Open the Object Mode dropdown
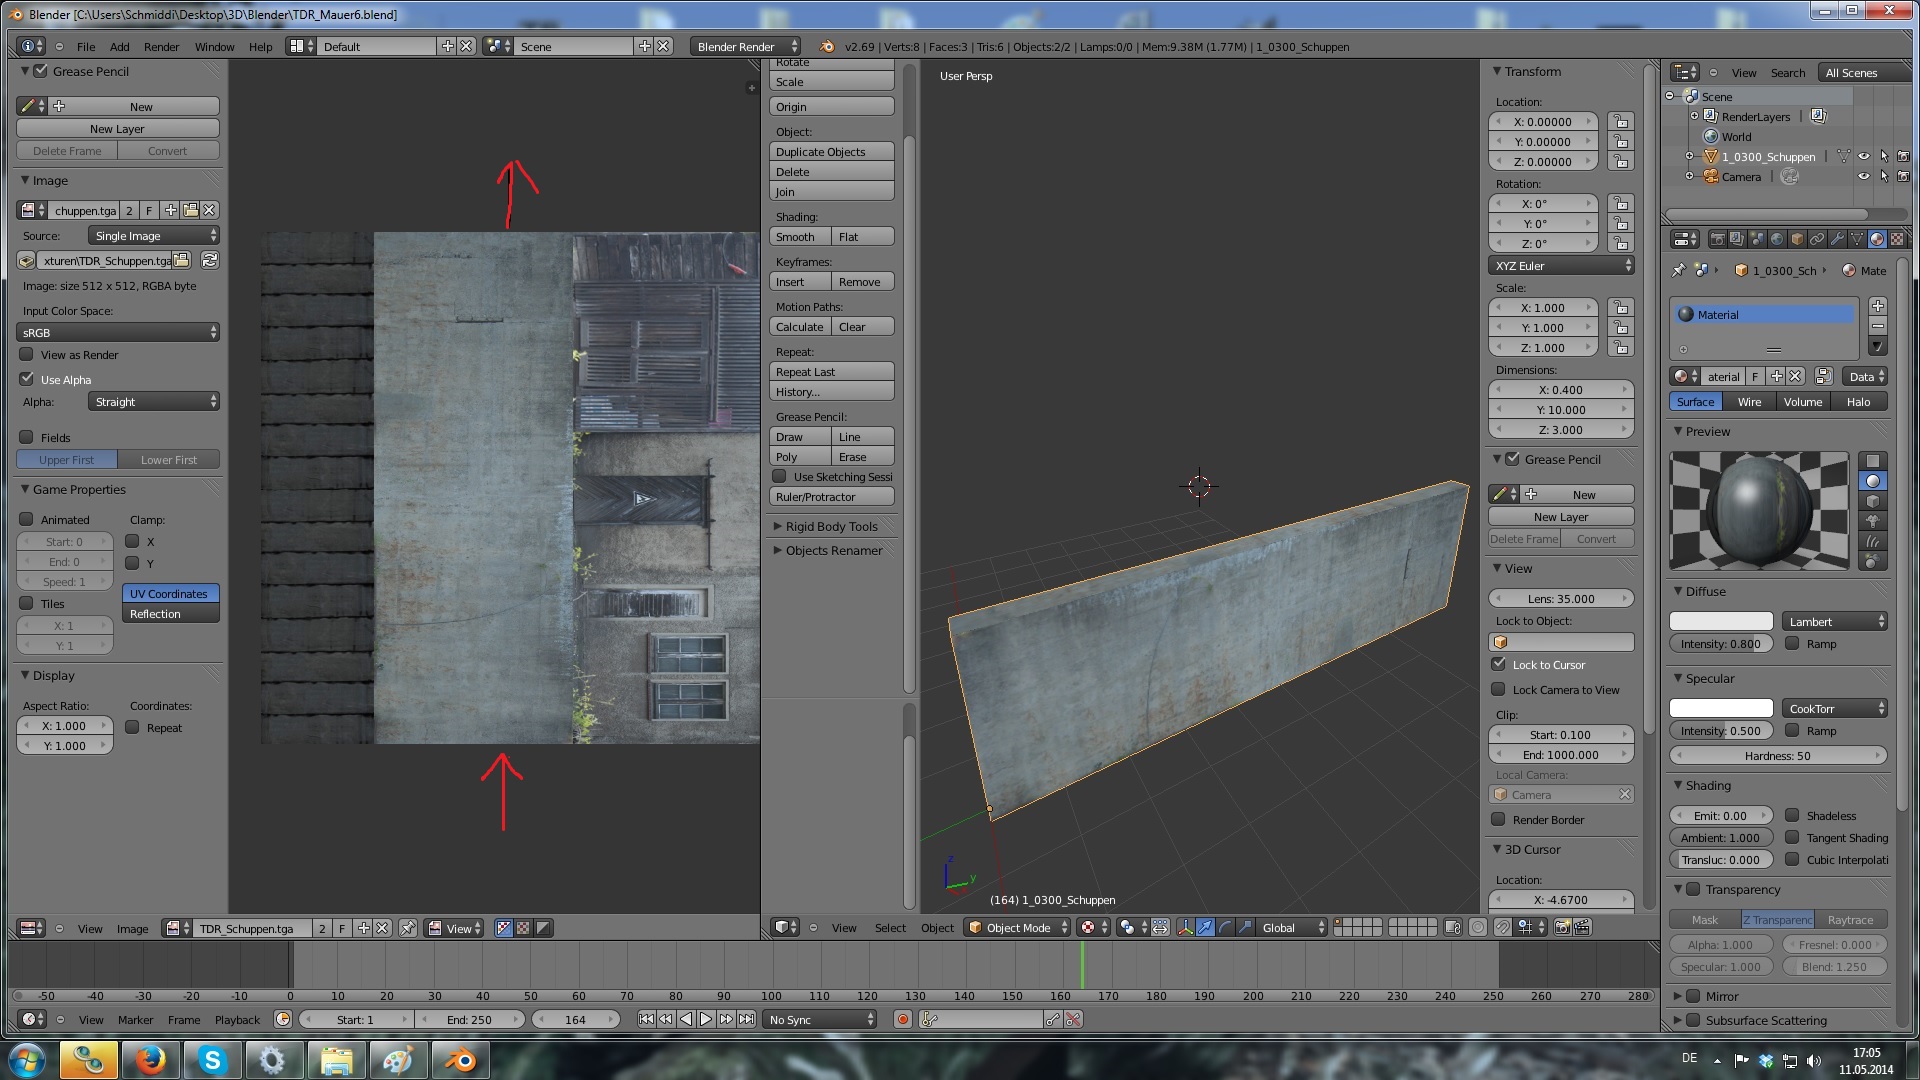Viewport: 1920px width, 1080px height. [1018, 928]
